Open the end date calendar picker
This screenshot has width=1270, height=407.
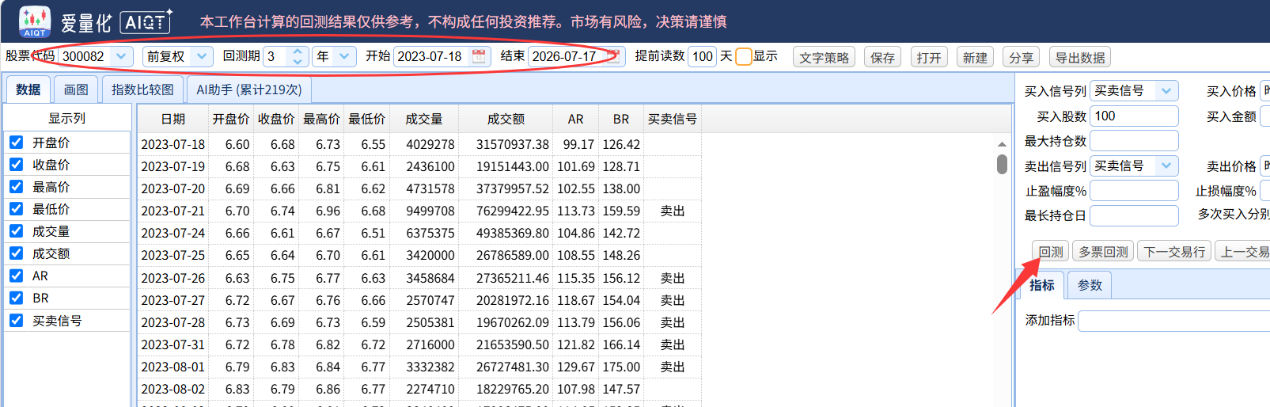[614, 56]
